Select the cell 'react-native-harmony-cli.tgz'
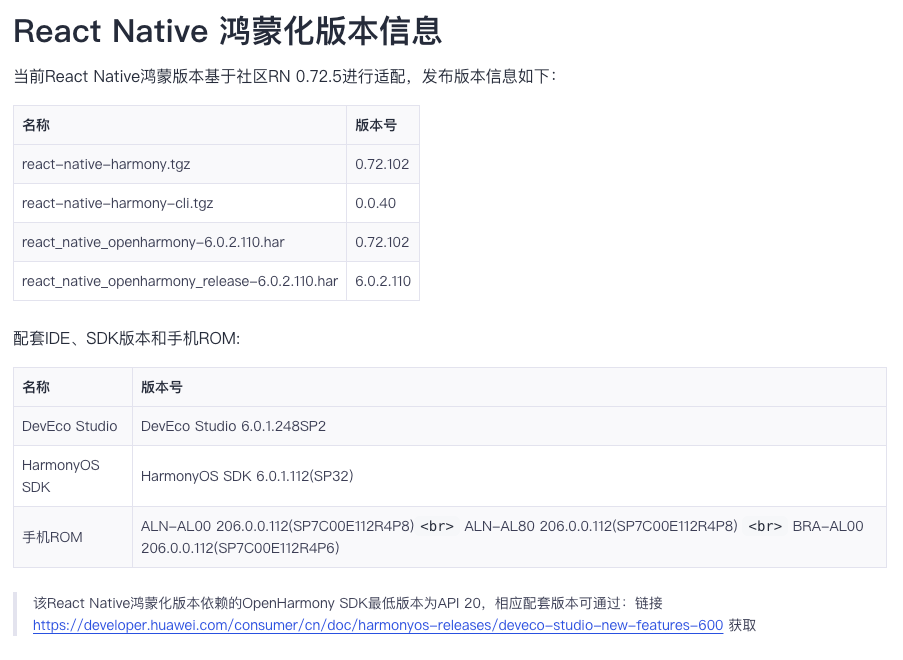This screenshot has height=660, width=903. point(180,203)
